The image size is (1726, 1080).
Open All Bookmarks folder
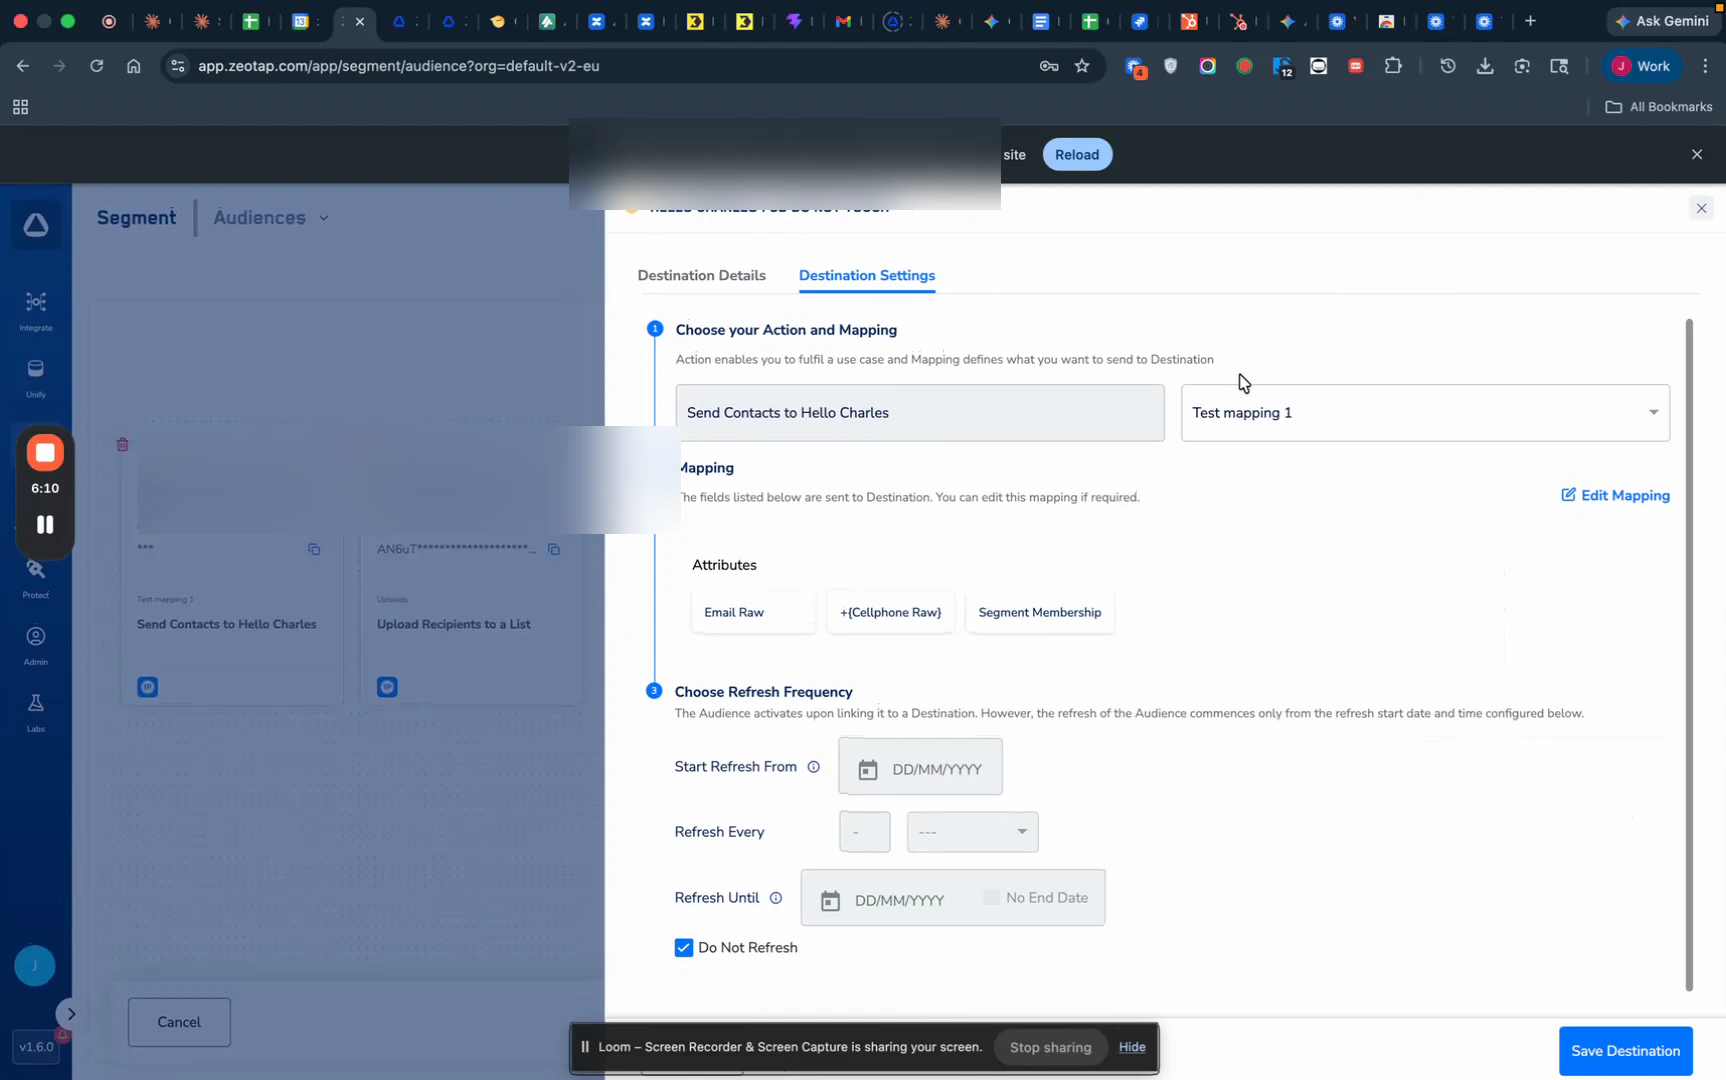click(x=1659, y=107)
